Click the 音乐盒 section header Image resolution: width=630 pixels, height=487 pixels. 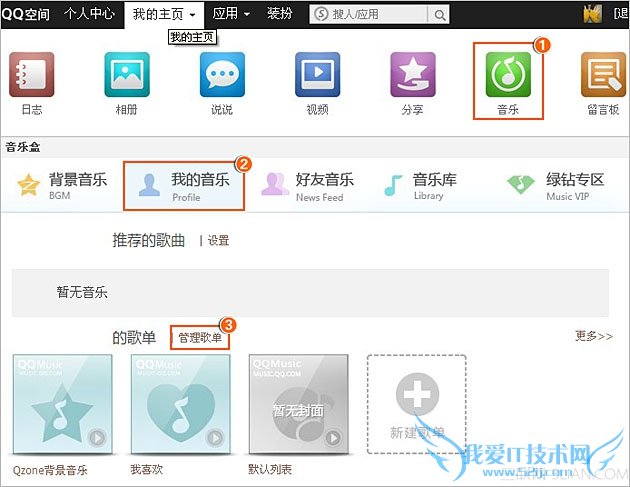click(23, 147)
